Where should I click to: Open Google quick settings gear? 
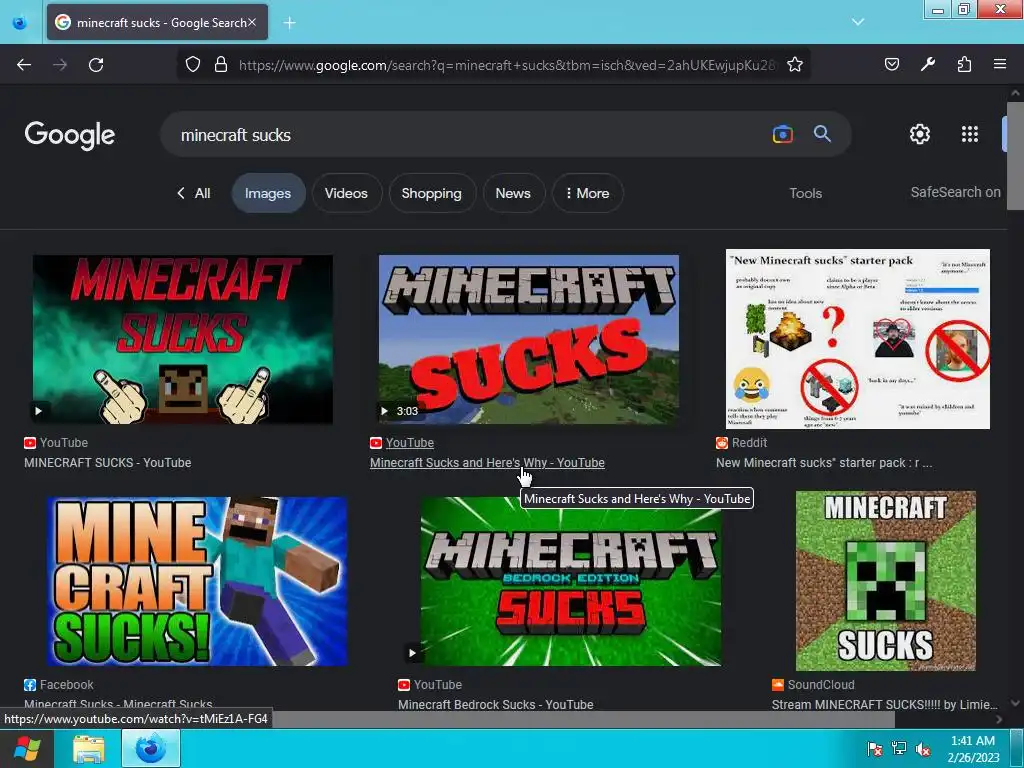920,134
